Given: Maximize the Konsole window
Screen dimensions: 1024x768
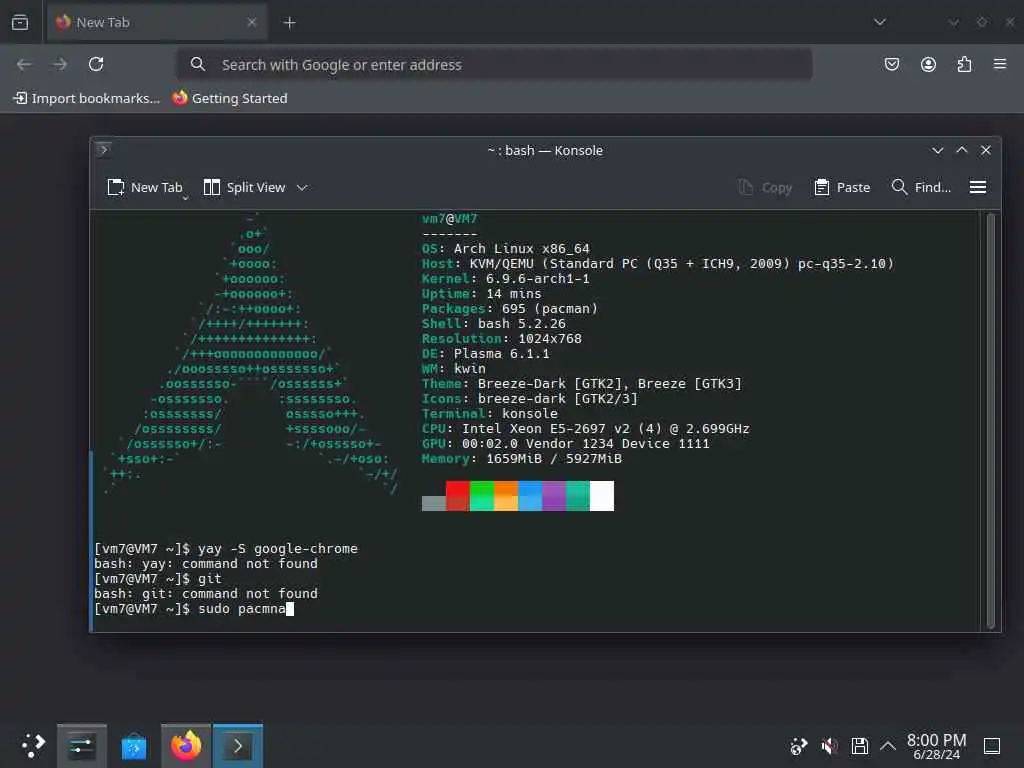Looking at the screenshot, I should [962, 150].
